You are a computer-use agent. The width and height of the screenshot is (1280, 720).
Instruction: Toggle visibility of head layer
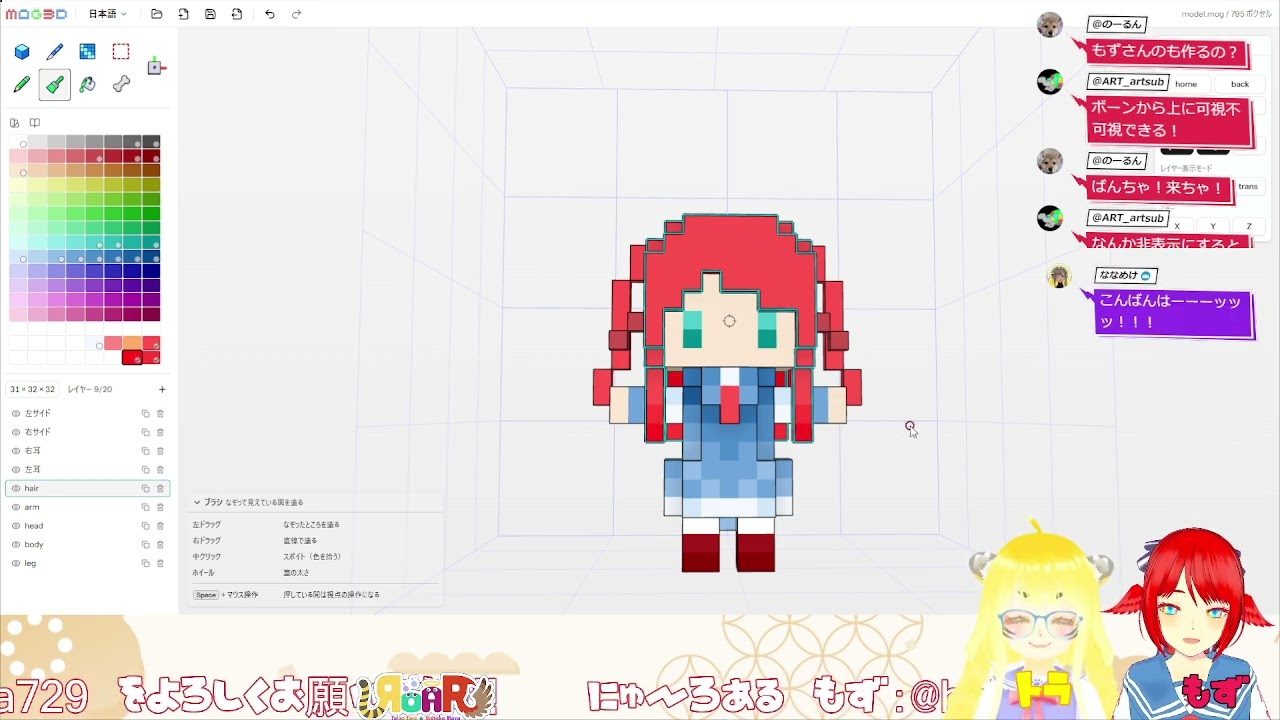pos(16,526)
